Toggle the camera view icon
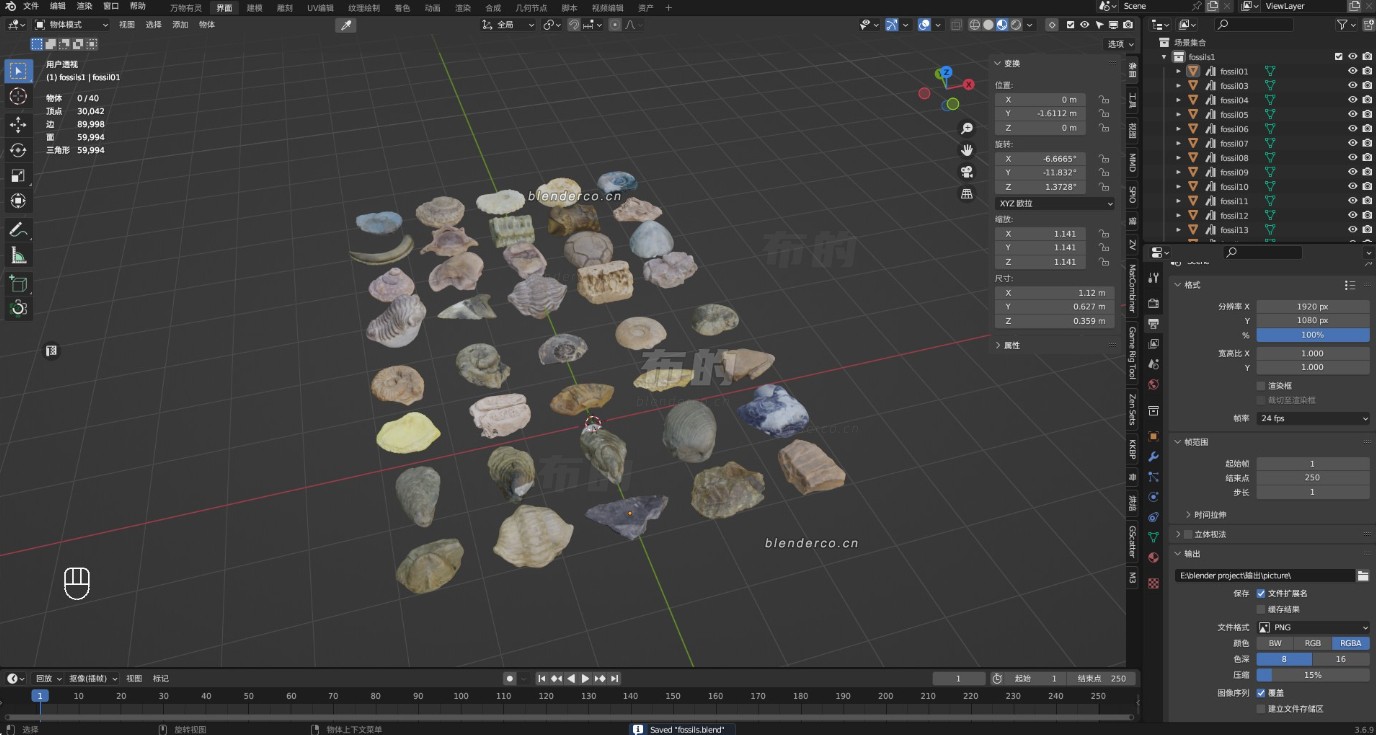This screenshot has width=1376, height=735. [x=967, y=172]
